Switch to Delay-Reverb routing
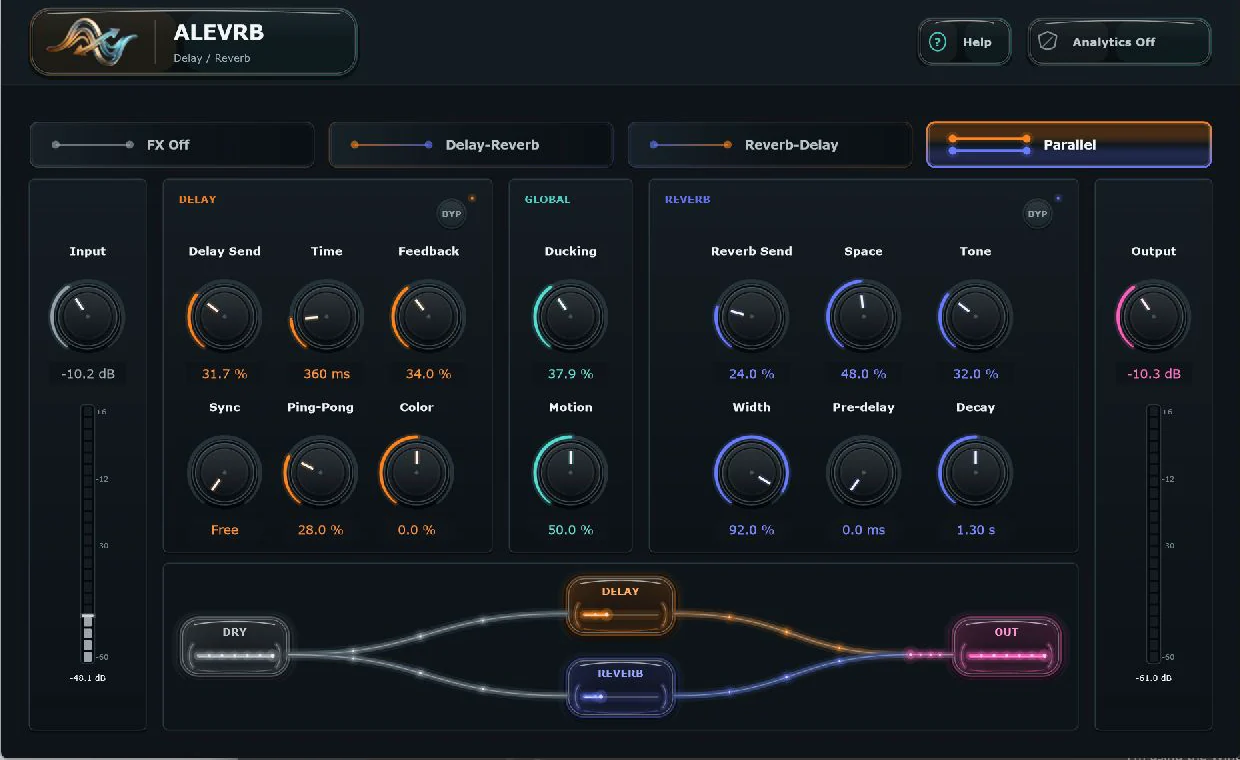 click(x=471, y=145)
